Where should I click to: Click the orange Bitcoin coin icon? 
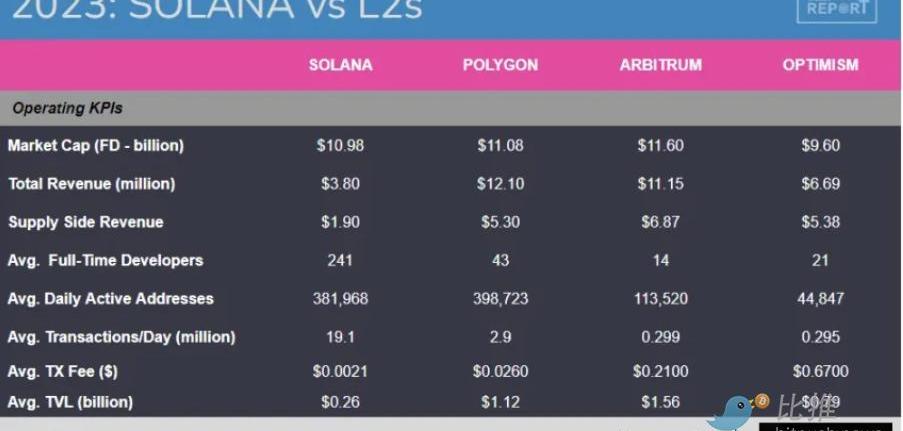pyautogui.click(x=762, y=401)
